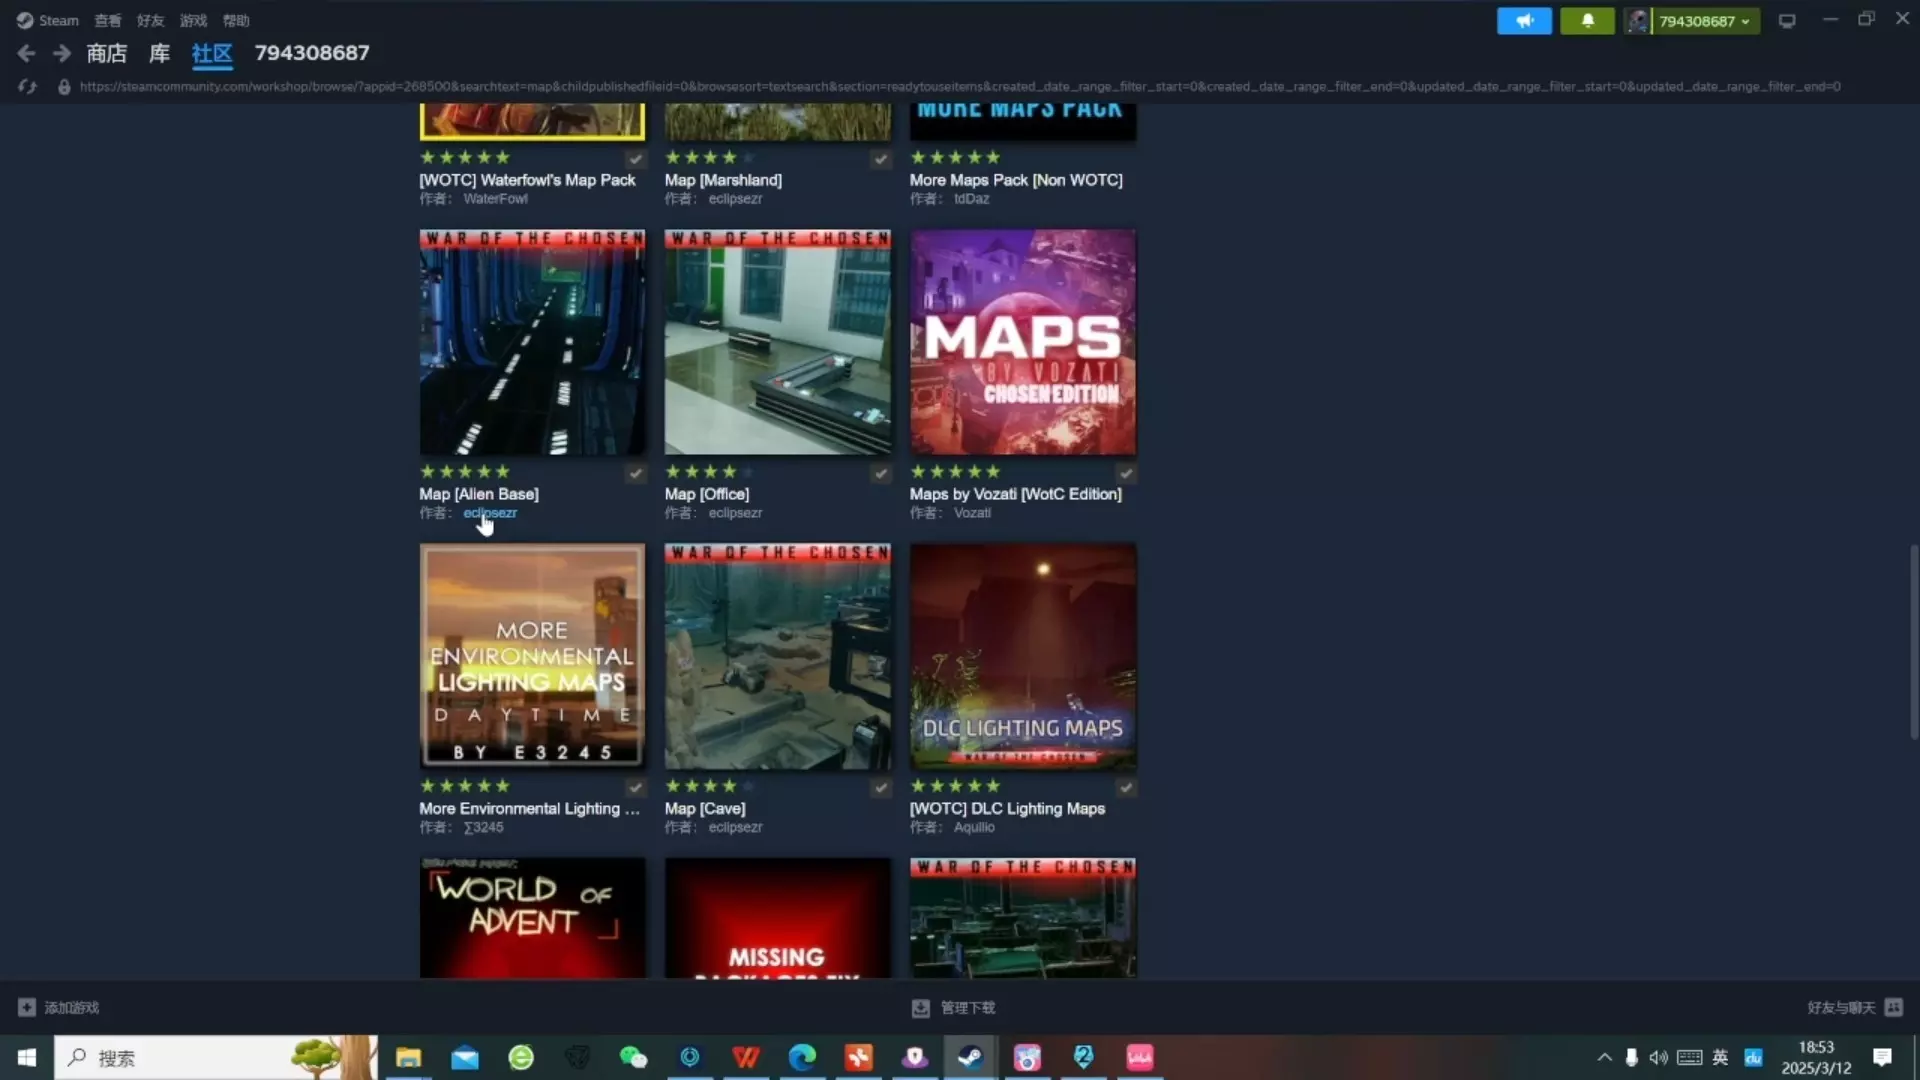Click the Windows taskbar search box

tap(216, 1057)
